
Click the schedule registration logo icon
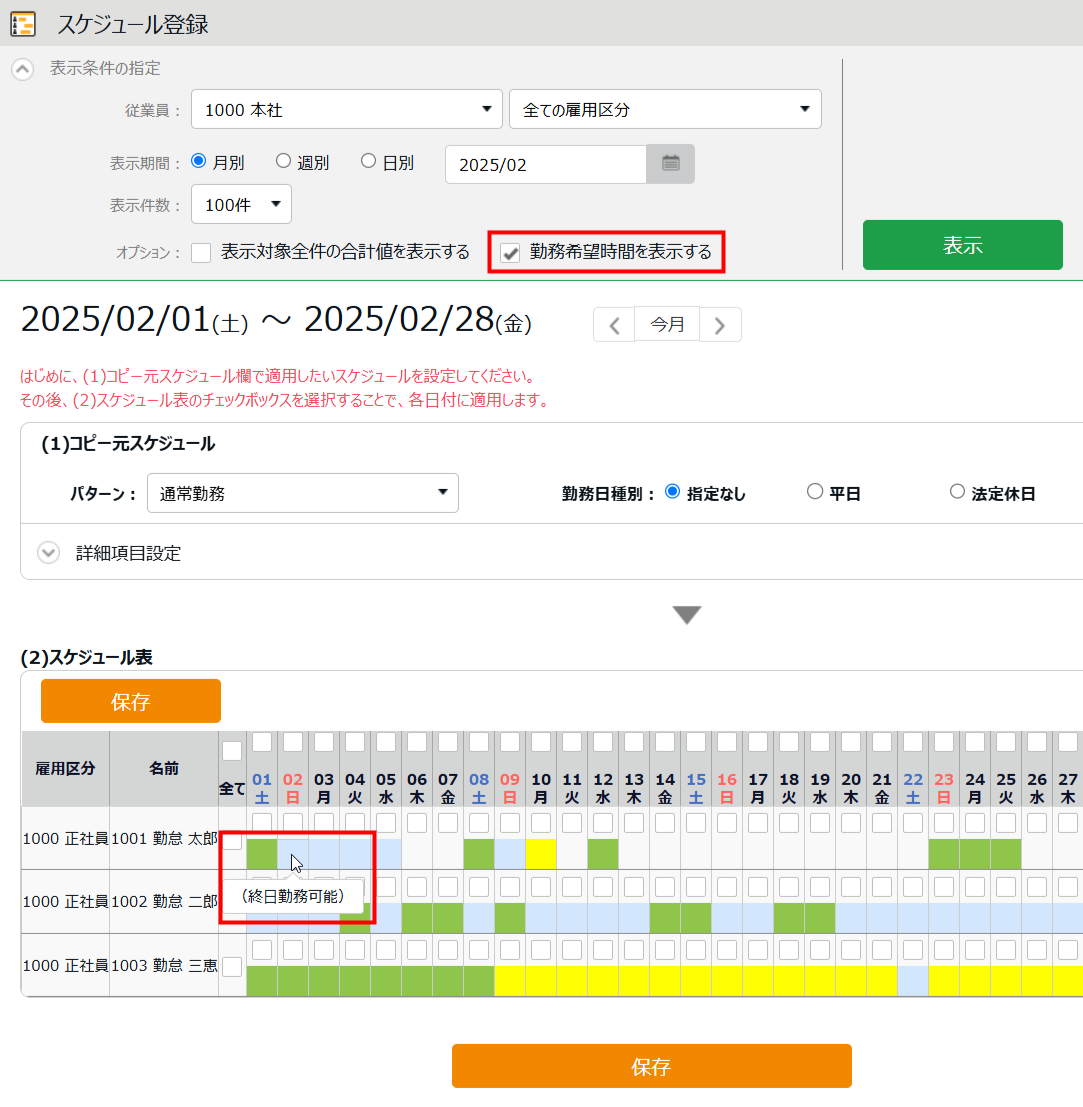pyautogui.click(x=23, y=24)
